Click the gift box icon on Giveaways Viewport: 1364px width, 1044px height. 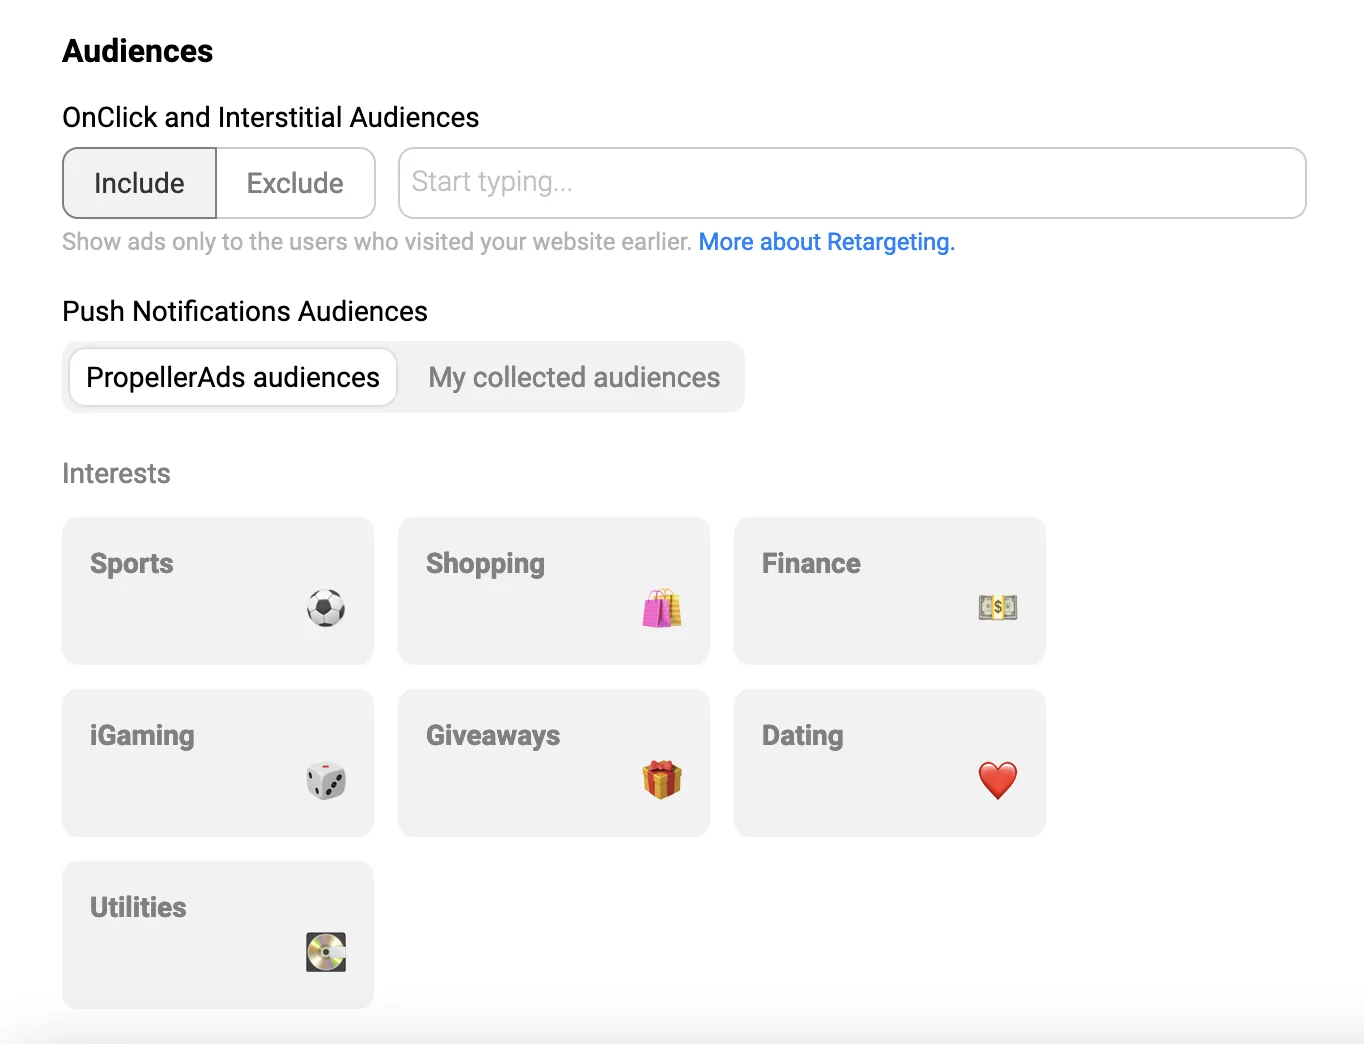tap(662, 779)
